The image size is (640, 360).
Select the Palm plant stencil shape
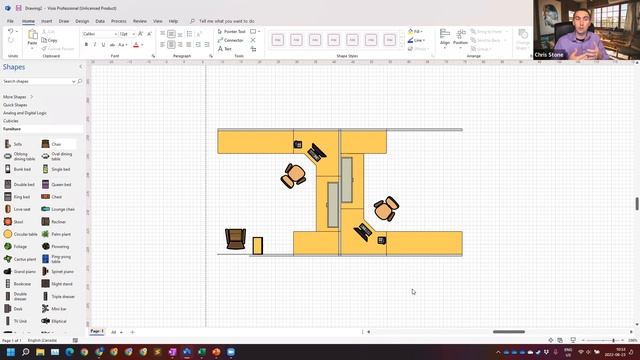[x=56, y=234]
